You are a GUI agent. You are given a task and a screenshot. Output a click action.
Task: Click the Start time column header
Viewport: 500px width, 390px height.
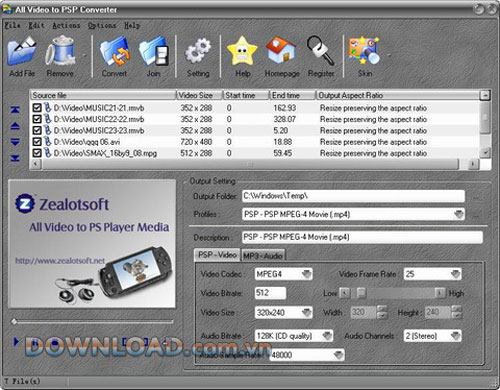pos(246,95)
